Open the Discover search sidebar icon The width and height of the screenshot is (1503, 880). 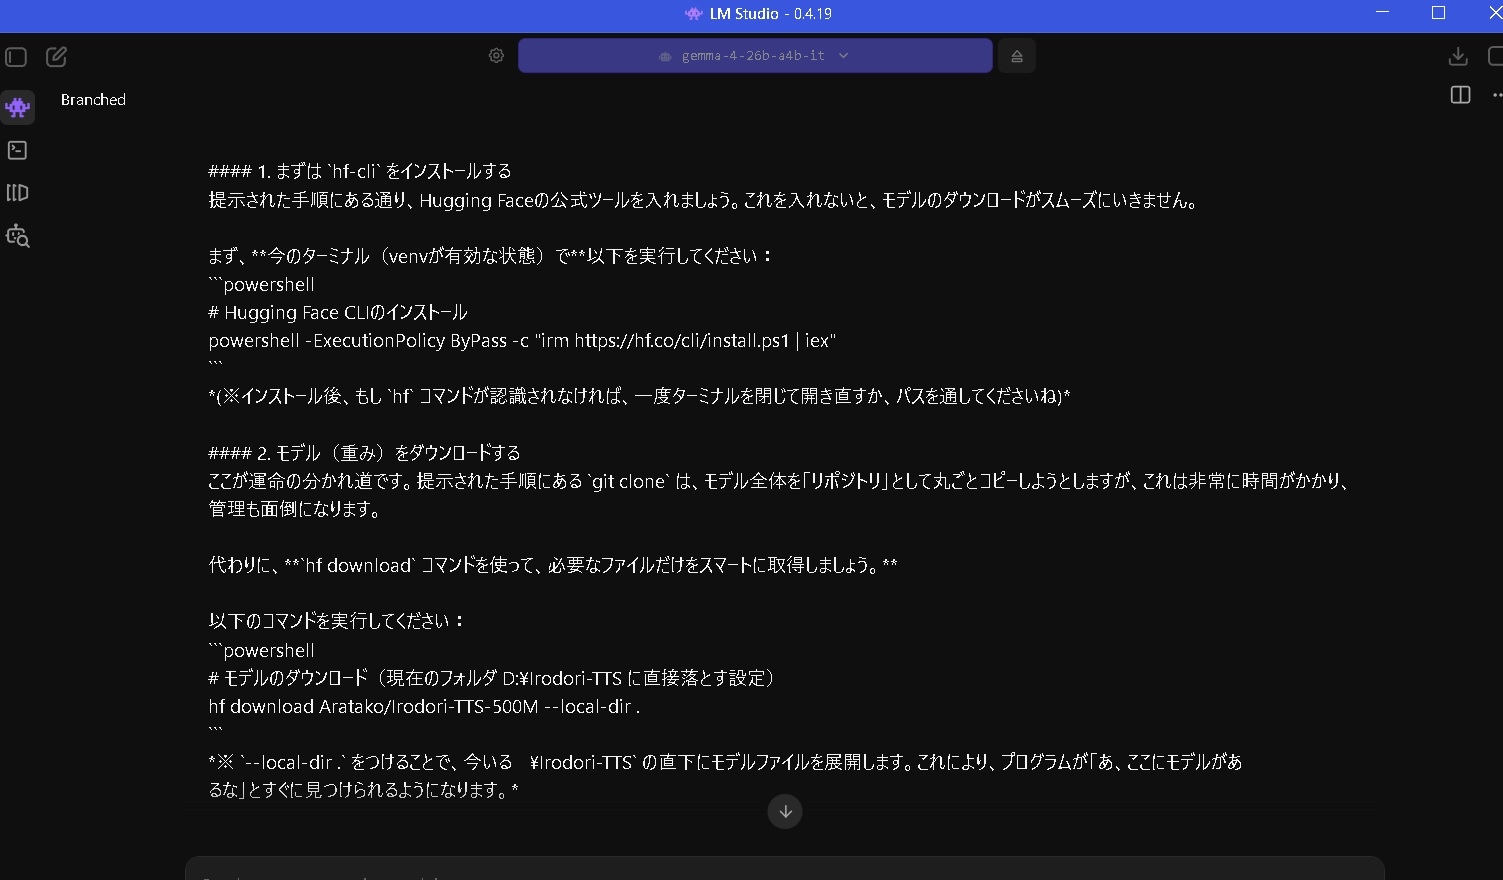(17, 236)
